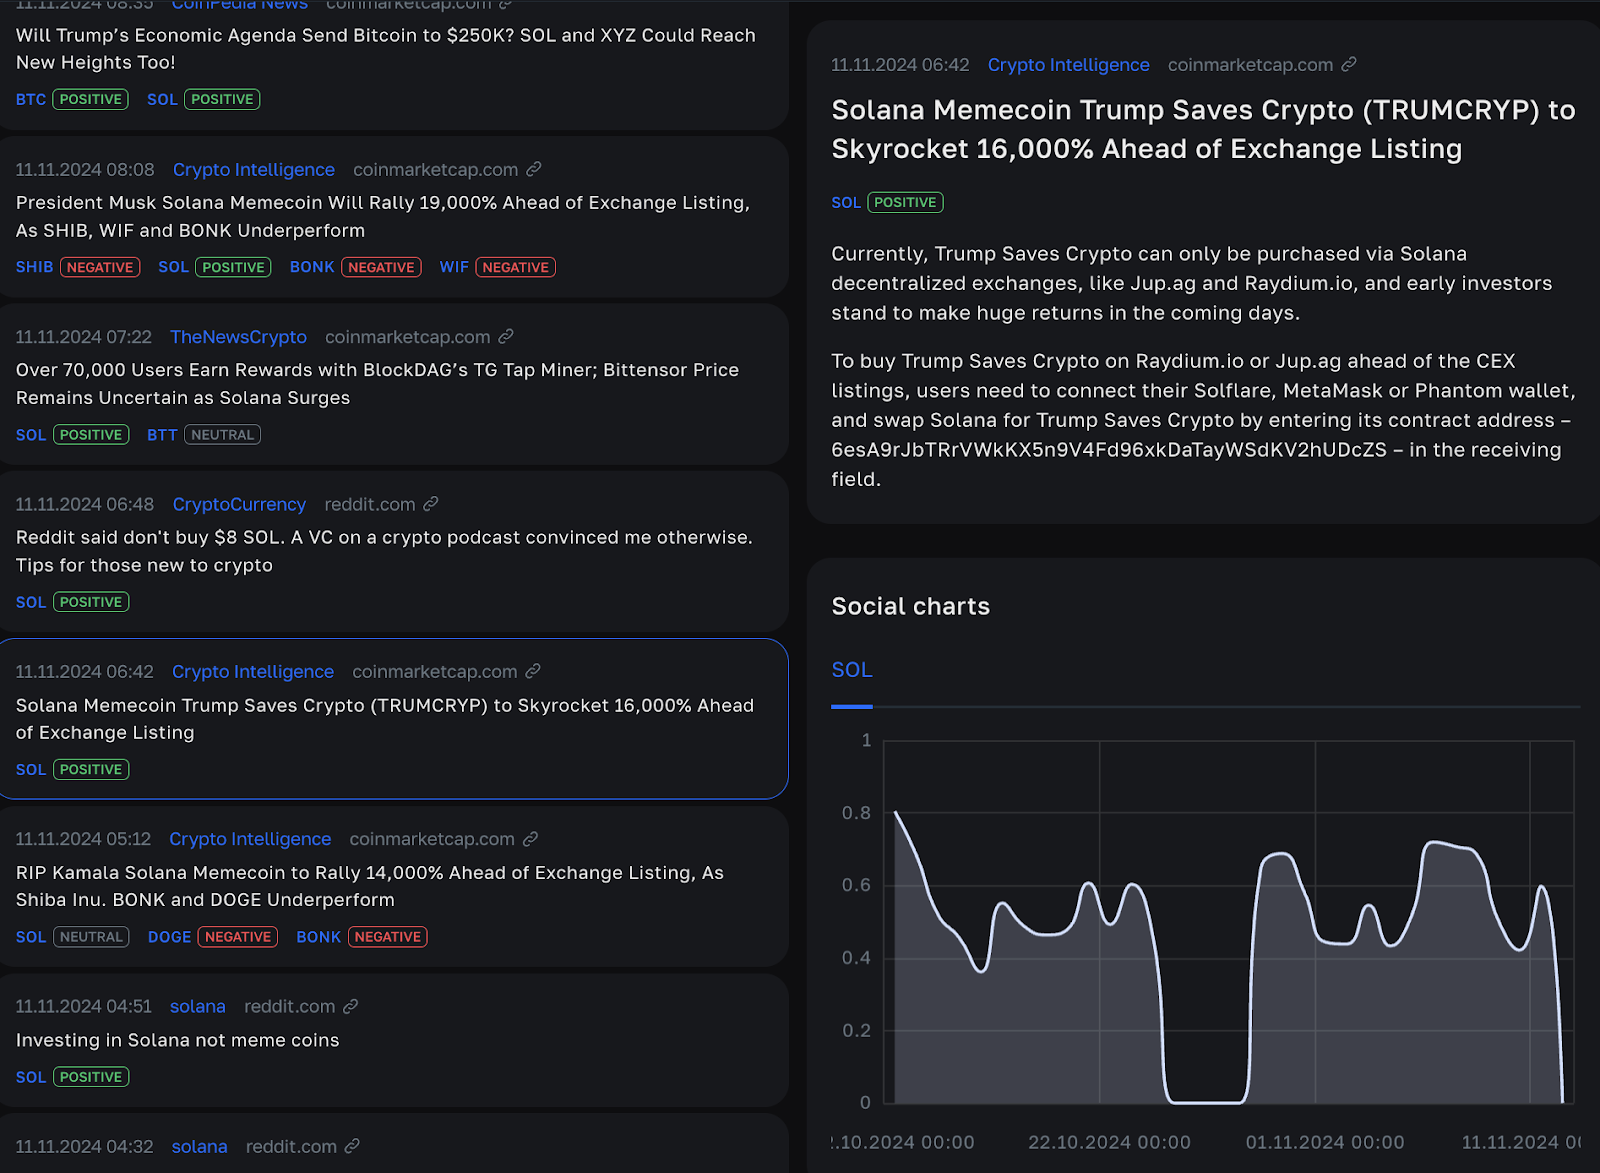This screenshot has width=1600, height=1173.
Task: Open solana source link at 04:32
Action: click(199, 1146)
